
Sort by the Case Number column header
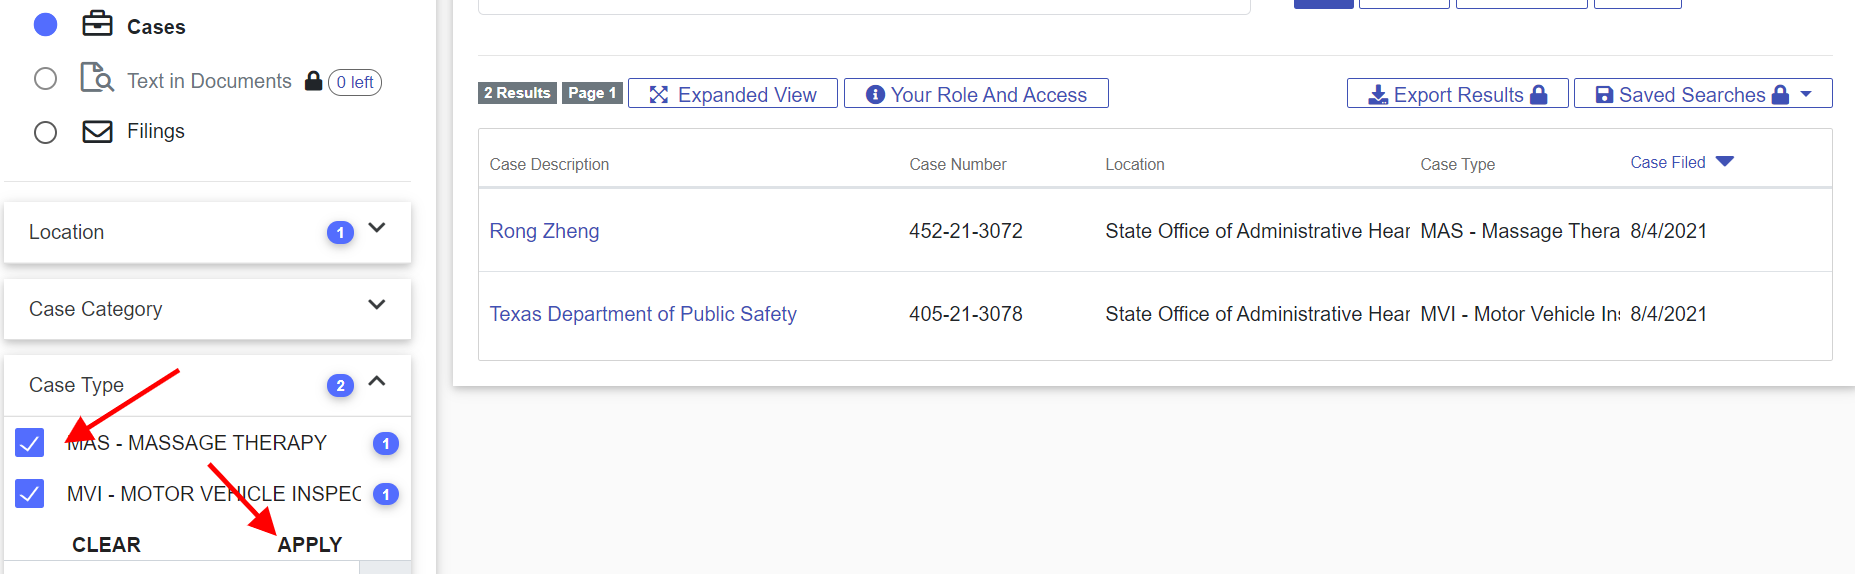[x=957, y=164]
